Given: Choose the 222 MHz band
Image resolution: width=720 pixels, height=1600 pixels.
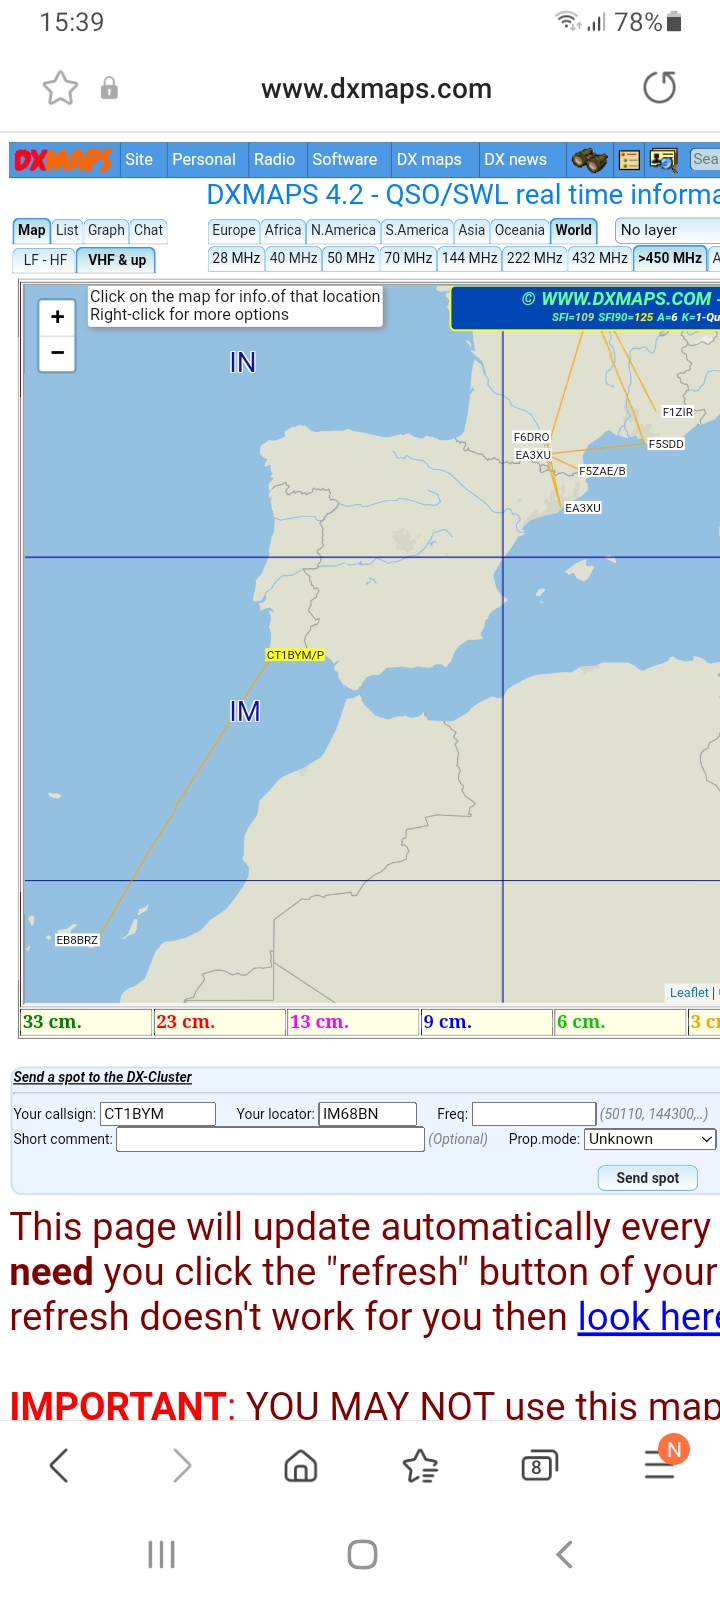Looking at the screenshot, I should (x=535, y=258).
